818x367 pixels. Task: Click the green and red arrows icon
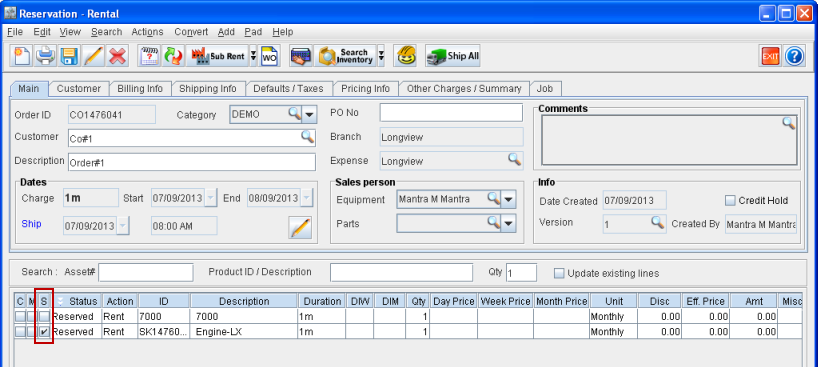tap(173, 55)
